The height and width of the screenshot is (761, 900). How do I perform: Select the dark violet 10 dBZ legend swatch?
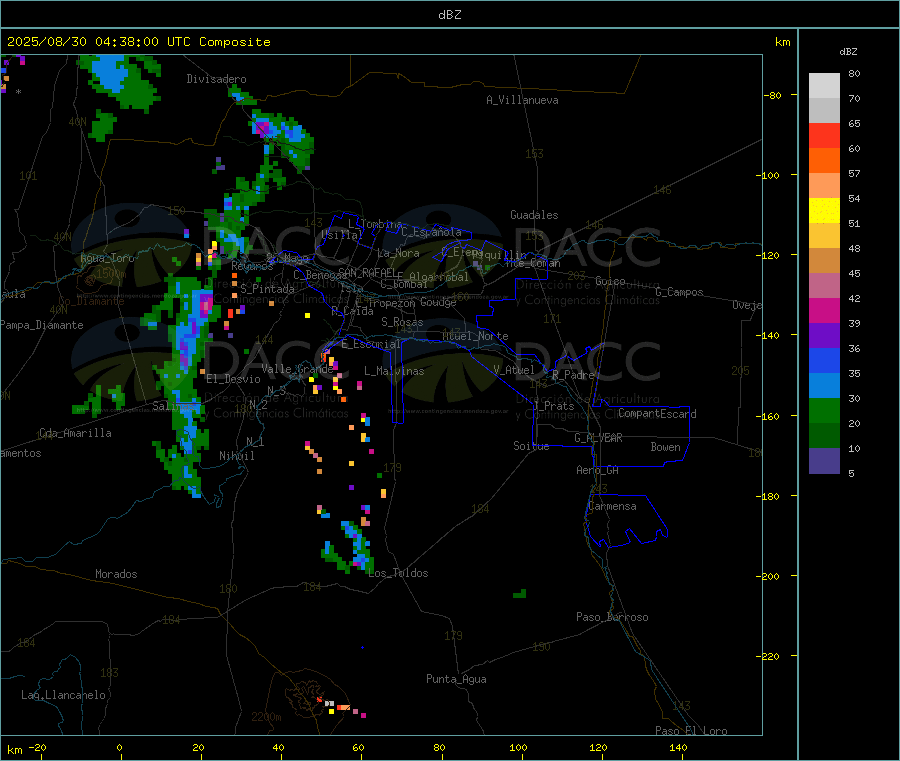pos(824,461)
